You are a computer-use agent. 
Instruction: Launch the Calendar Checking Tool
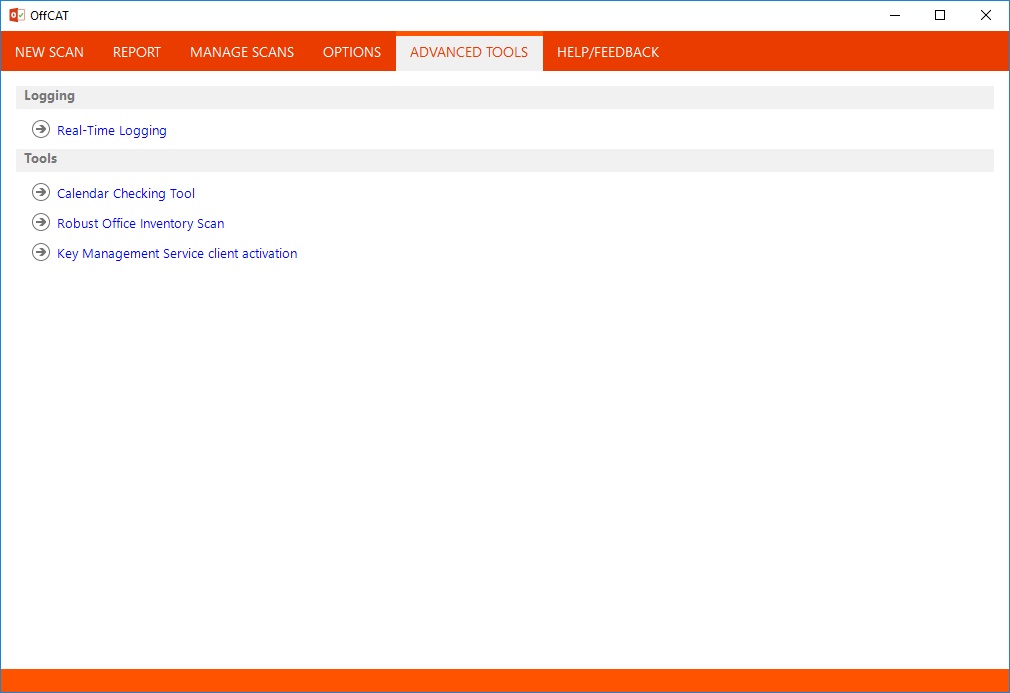[125, 193]
